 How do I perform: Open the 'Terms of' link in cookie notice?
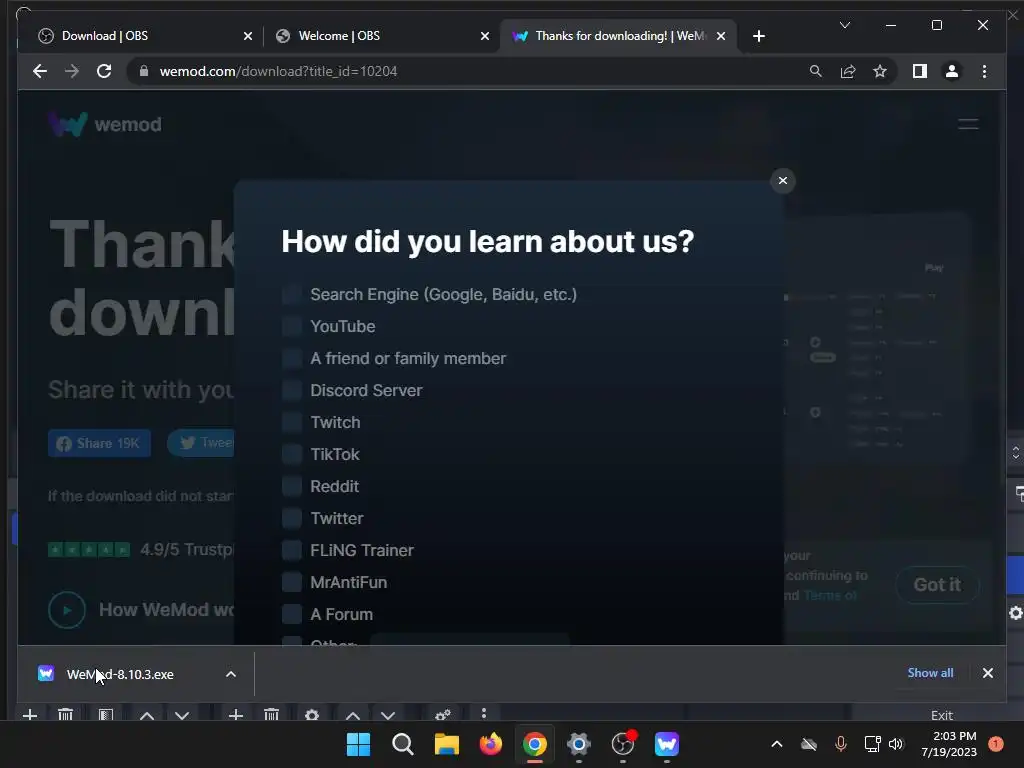[x=829, y=596]
